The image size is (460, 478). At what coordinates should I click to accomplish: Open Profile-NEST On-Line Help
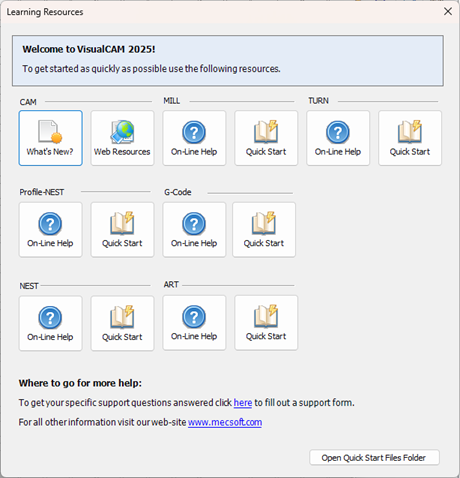(x=51, y=230)
